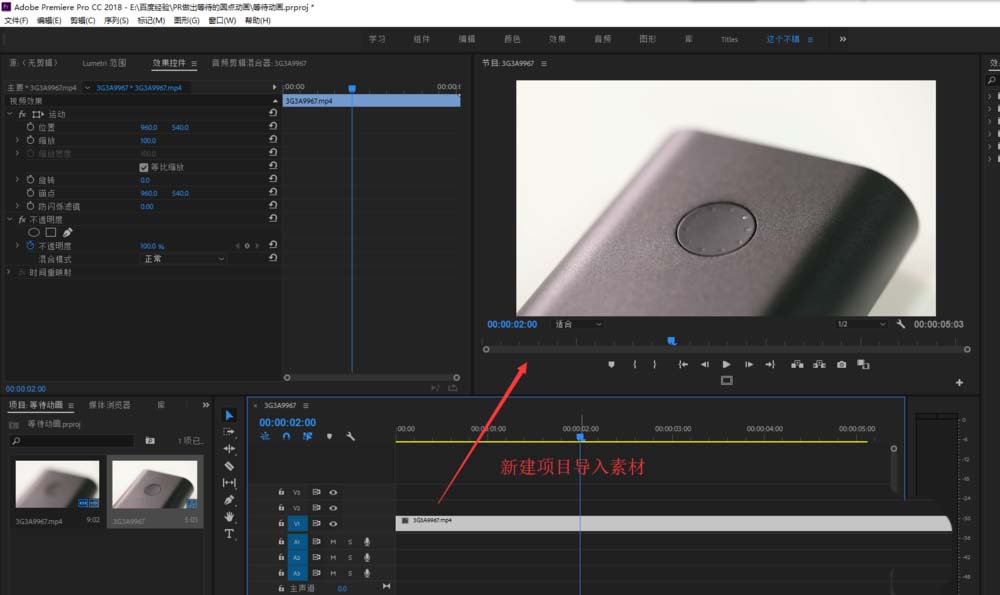The height and width of the screenshot is (595, 1000).
Task: Select the Slip tool
Action: coord(229,483)
